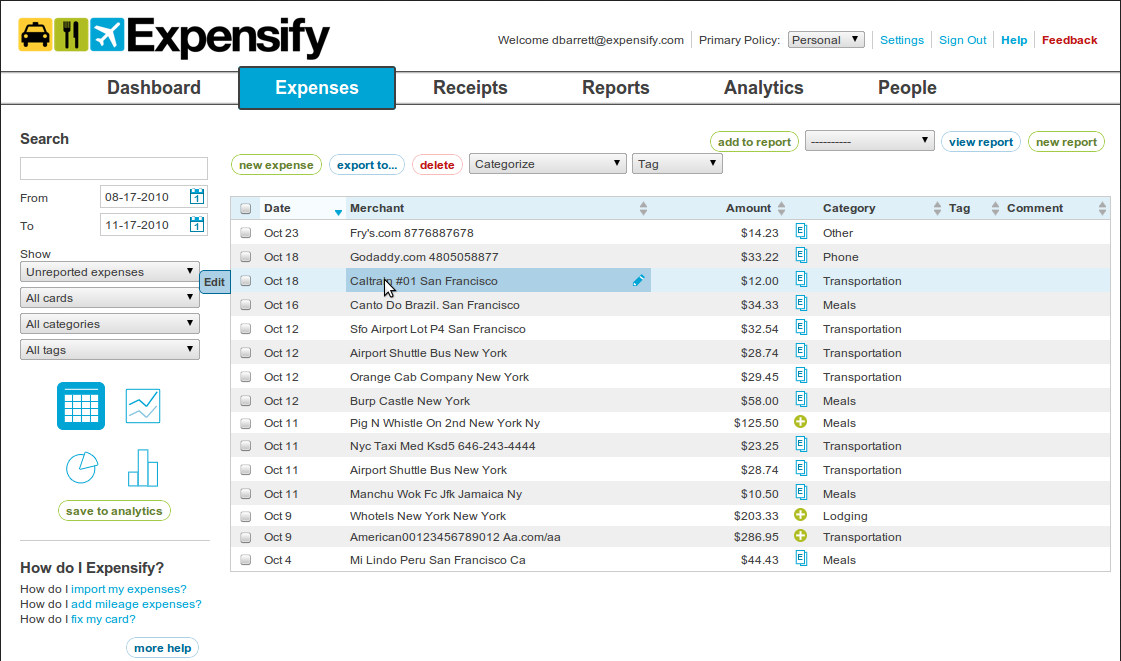Click the green plus icon on Pig N Whistle row

click(x=800, y=422)
